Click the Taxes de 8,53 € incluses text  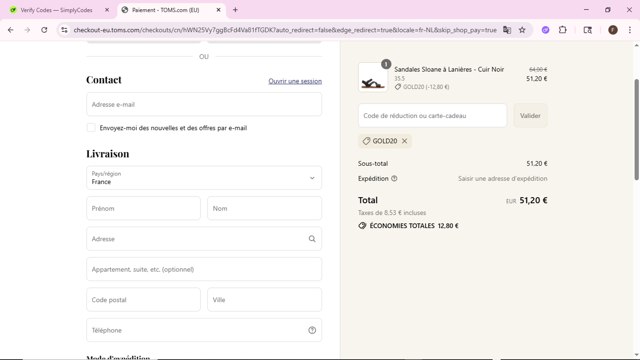(x=392, y=213)
